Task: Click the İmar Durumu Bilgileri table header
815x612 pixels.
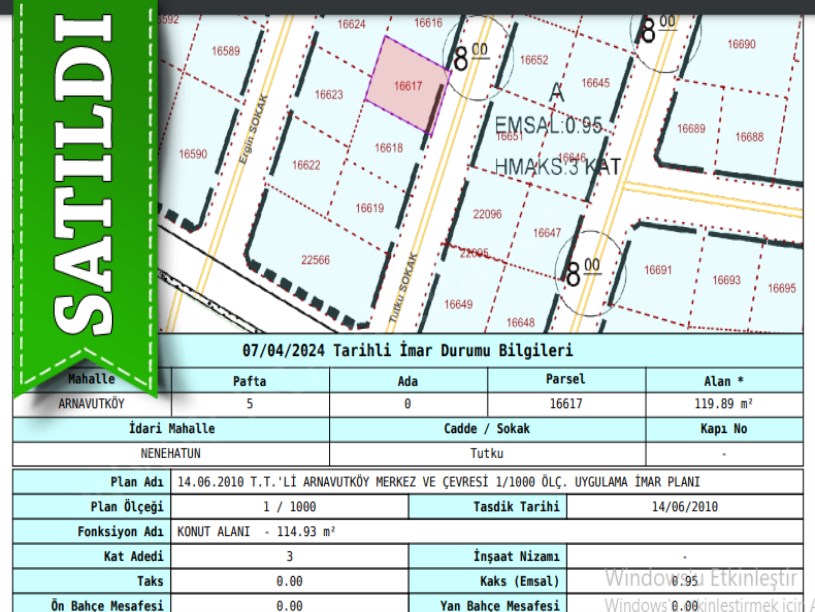Action: pyautogui.click(x=407, y=351)
